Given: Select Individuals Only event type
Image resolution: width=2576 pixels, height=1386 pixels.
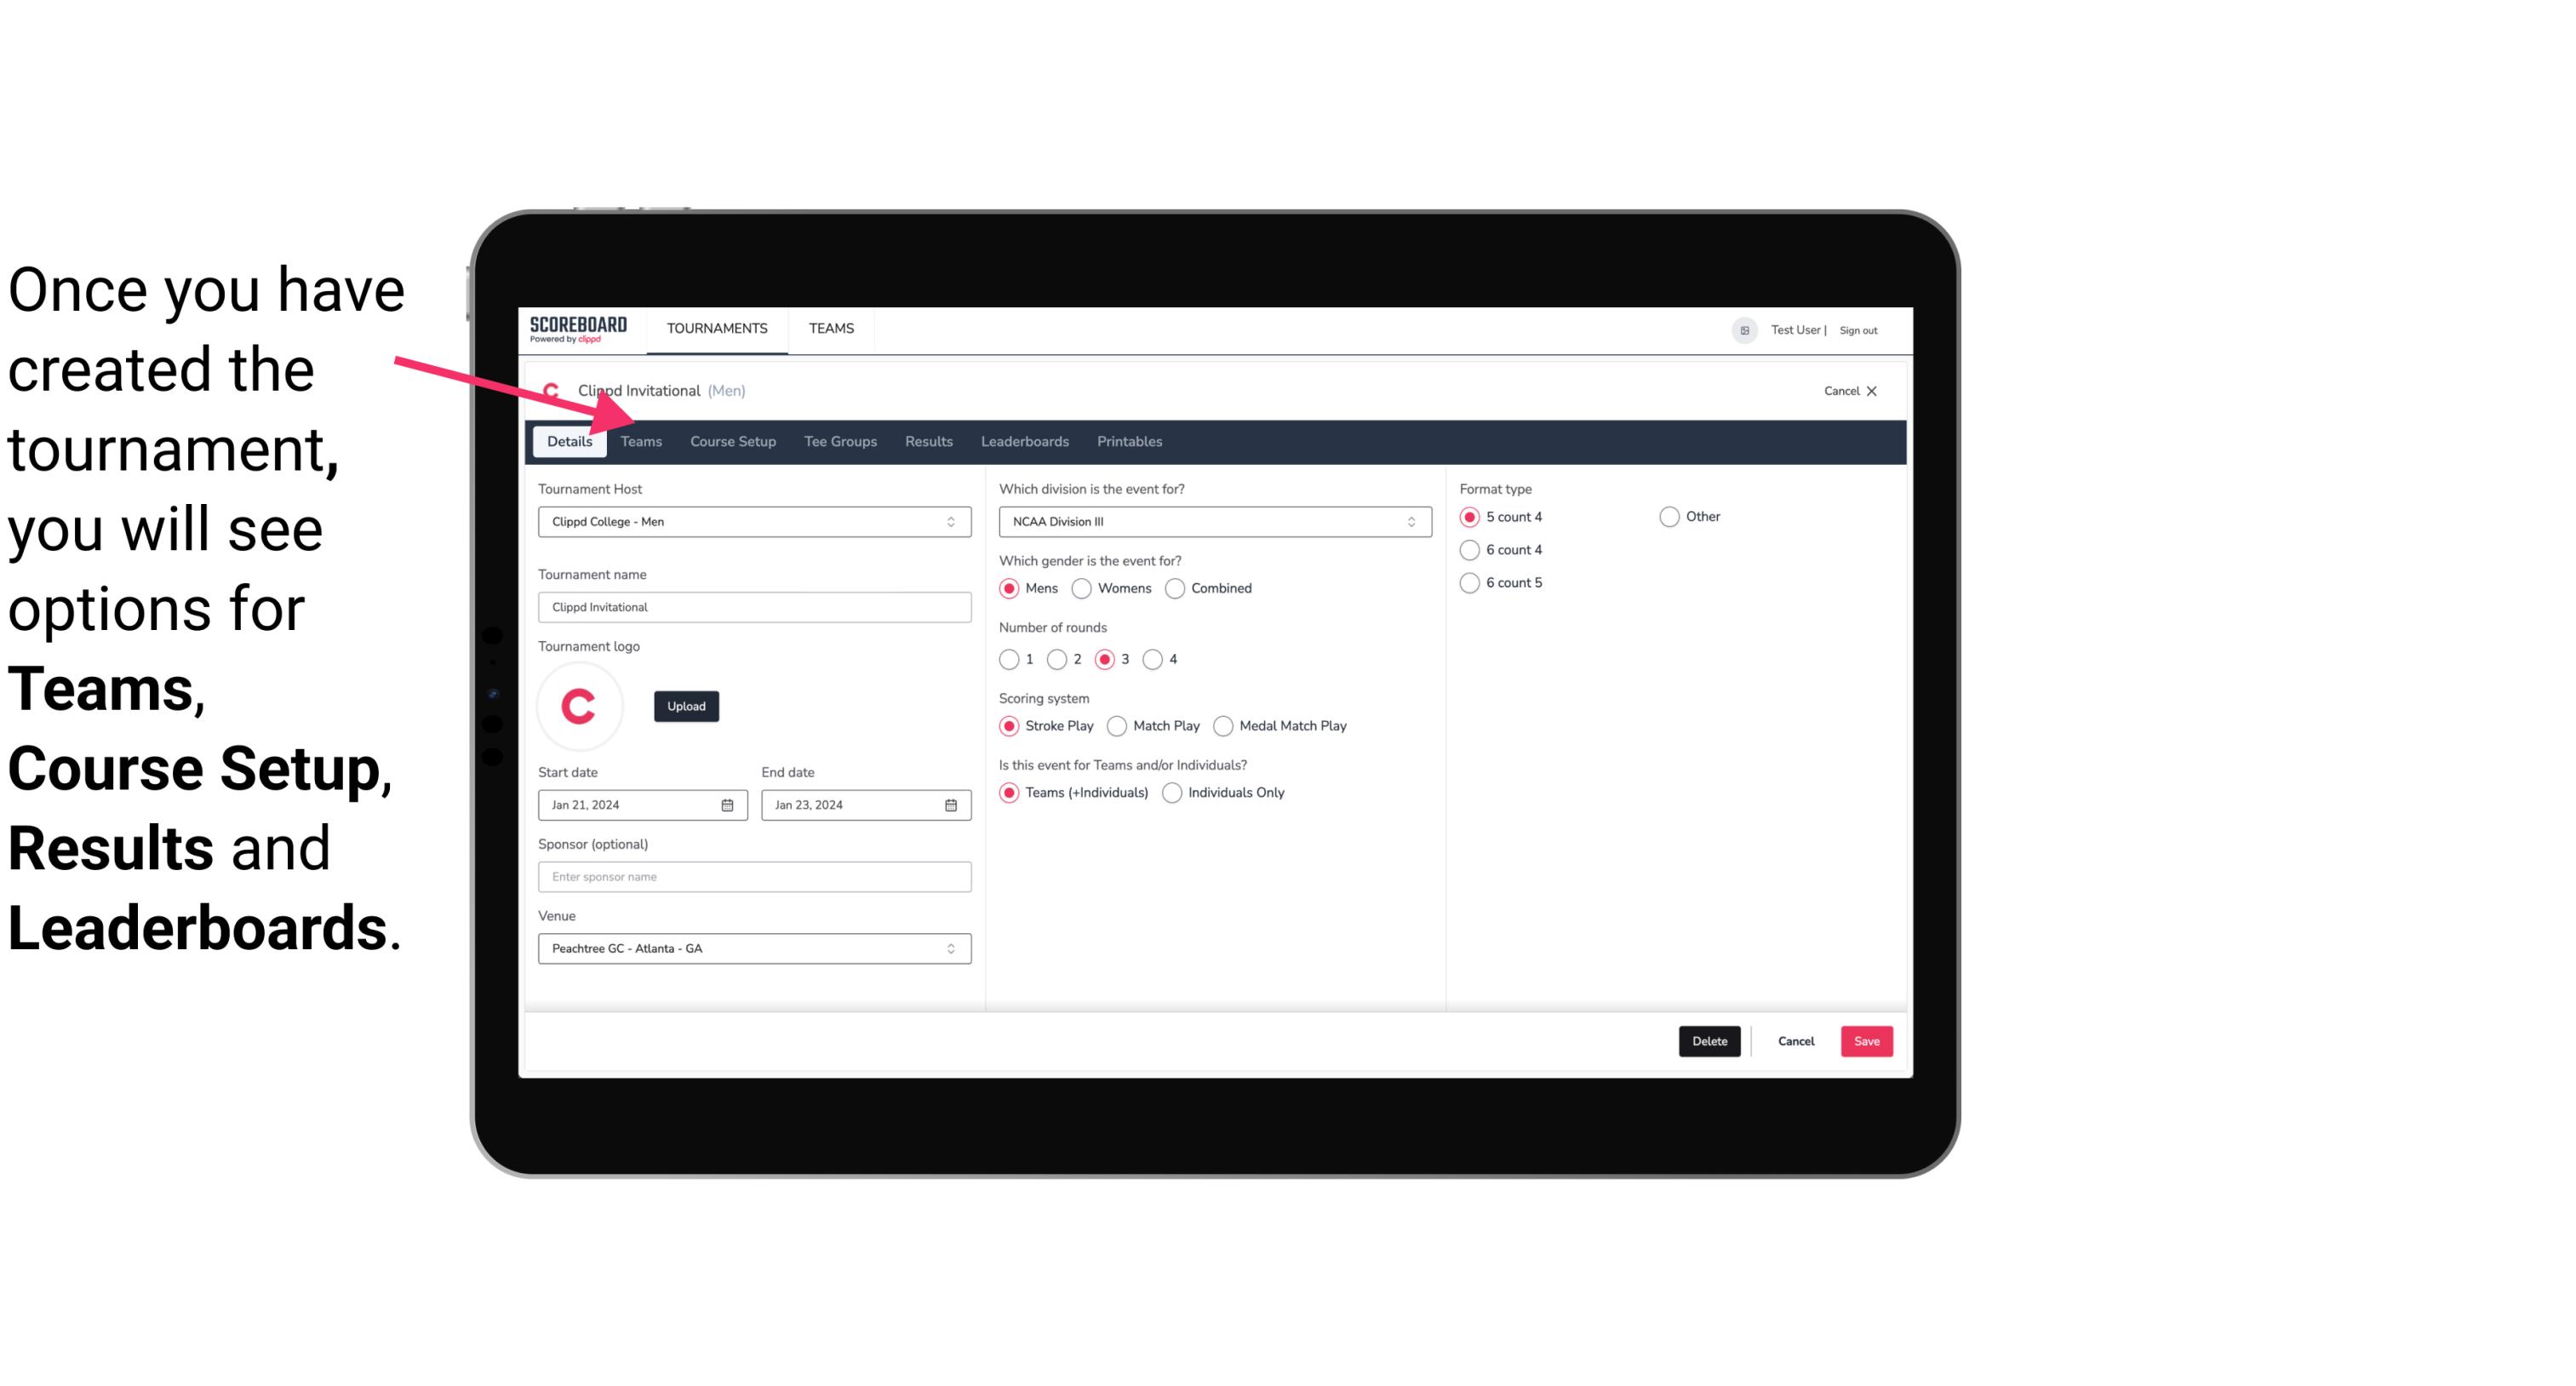Looking at the screenshot, I should click(1174, 792).
